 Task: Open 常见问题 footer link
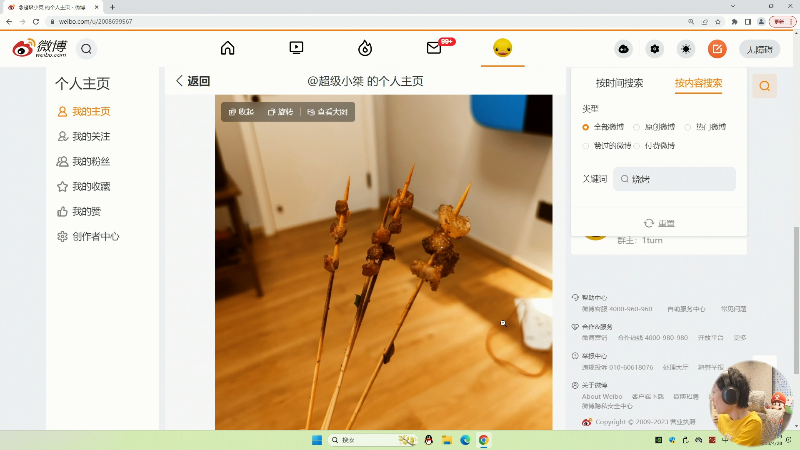click(734, 309)
